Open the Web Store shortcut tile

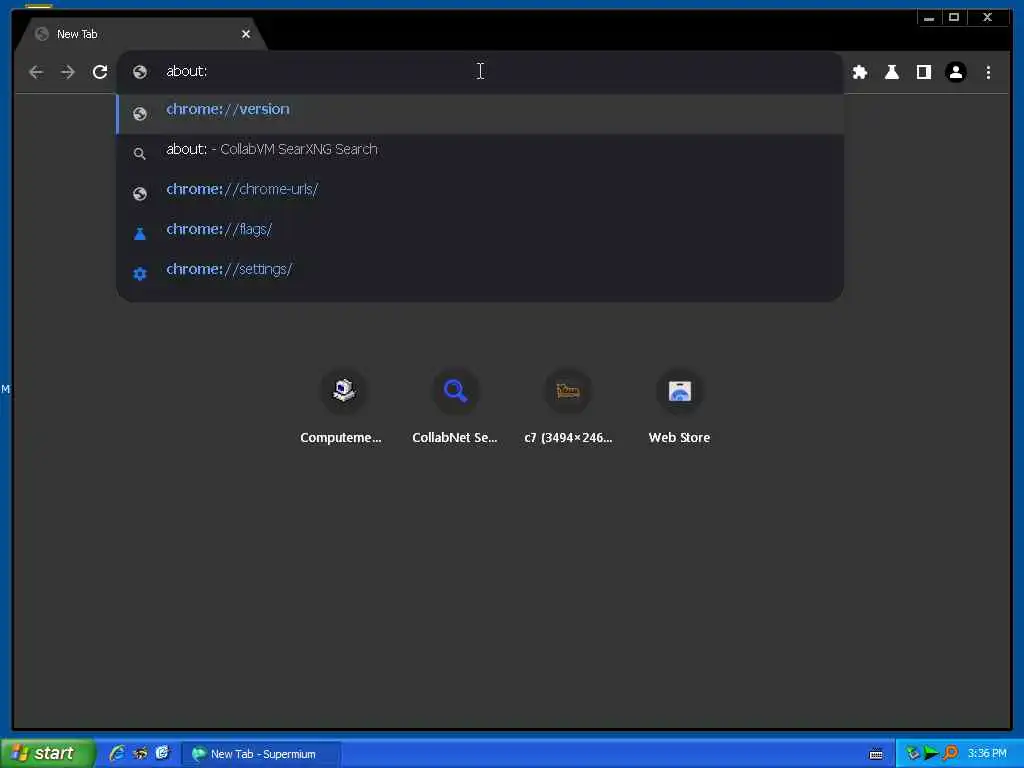coord(679,408)
